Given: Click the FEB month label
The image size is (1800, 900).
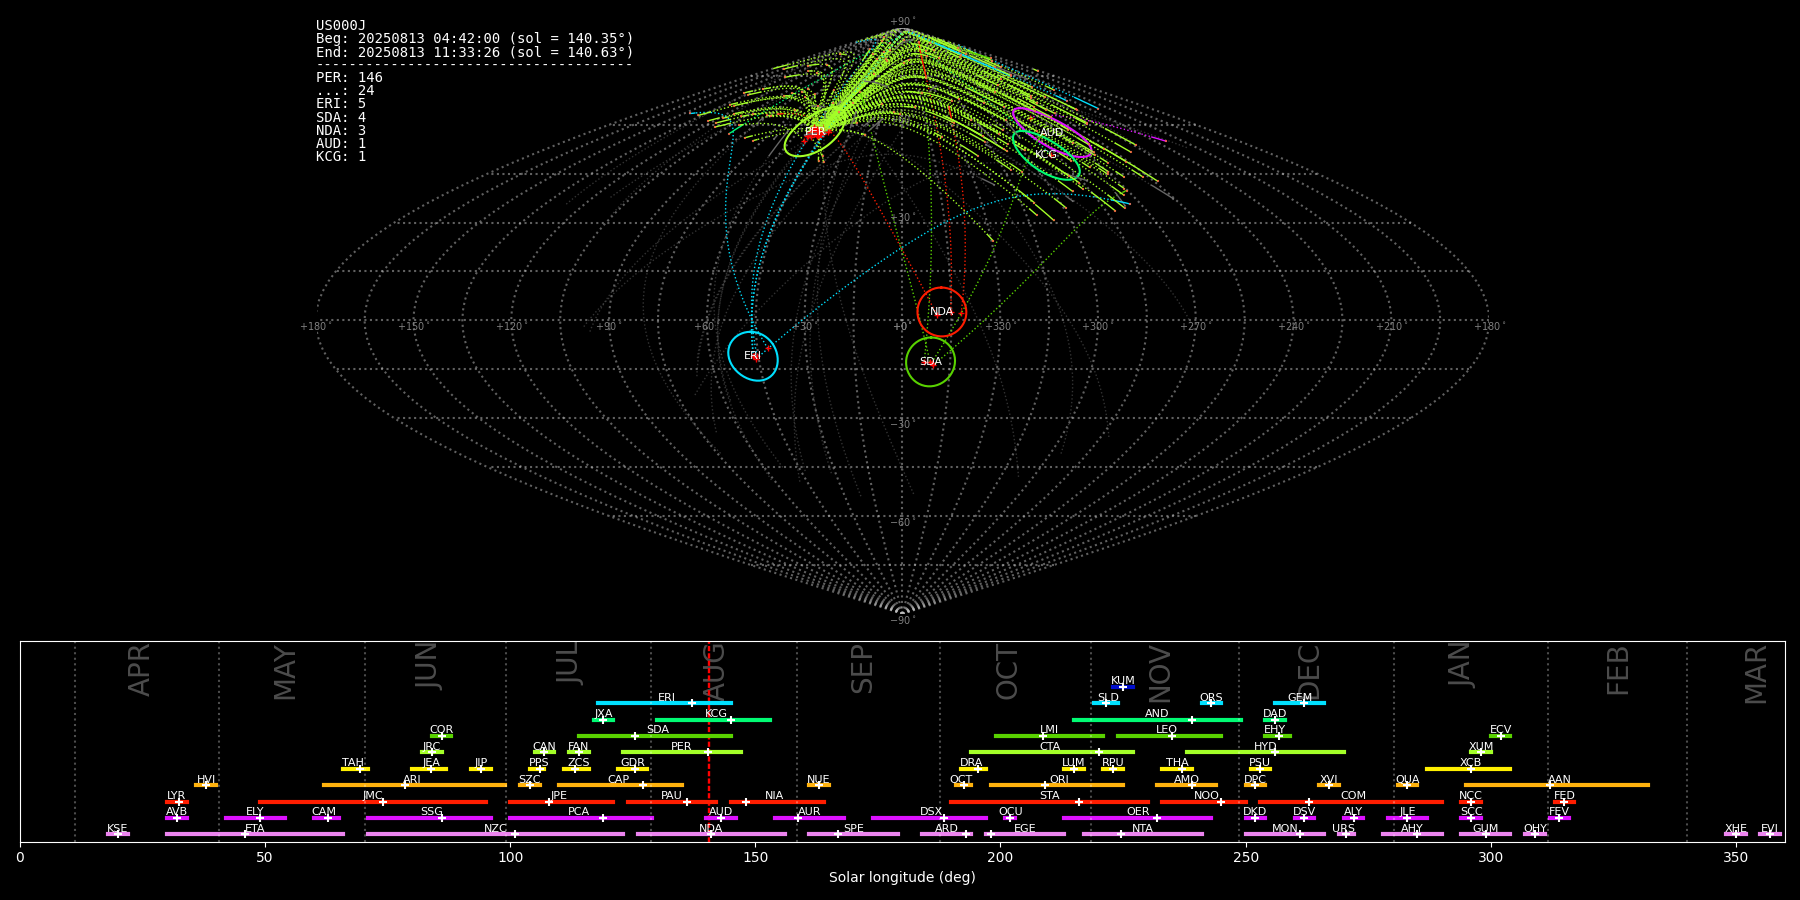Looking at the screenshot, I should 1618,671.
